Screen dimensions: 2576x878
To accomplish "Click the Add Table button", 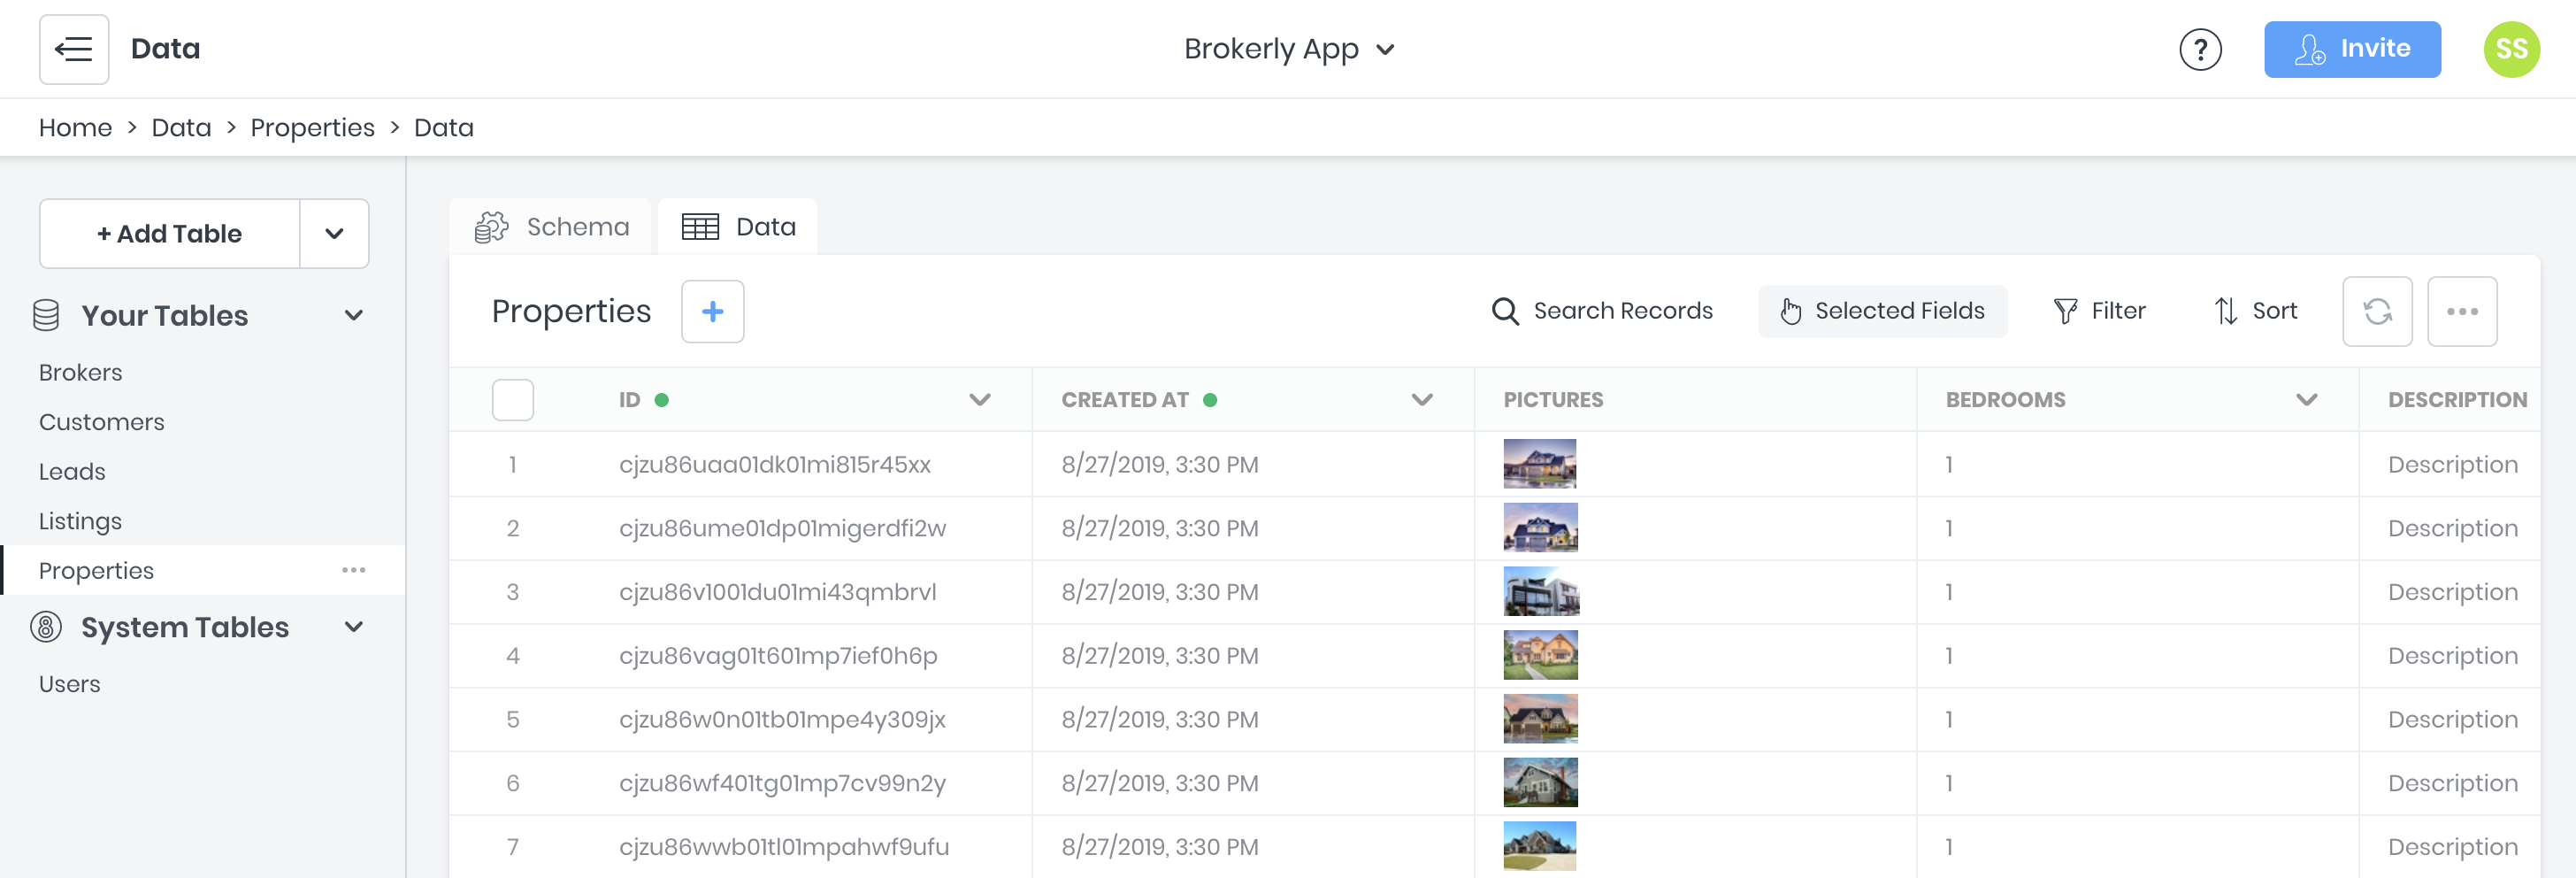I will click(x=169, y=234).
